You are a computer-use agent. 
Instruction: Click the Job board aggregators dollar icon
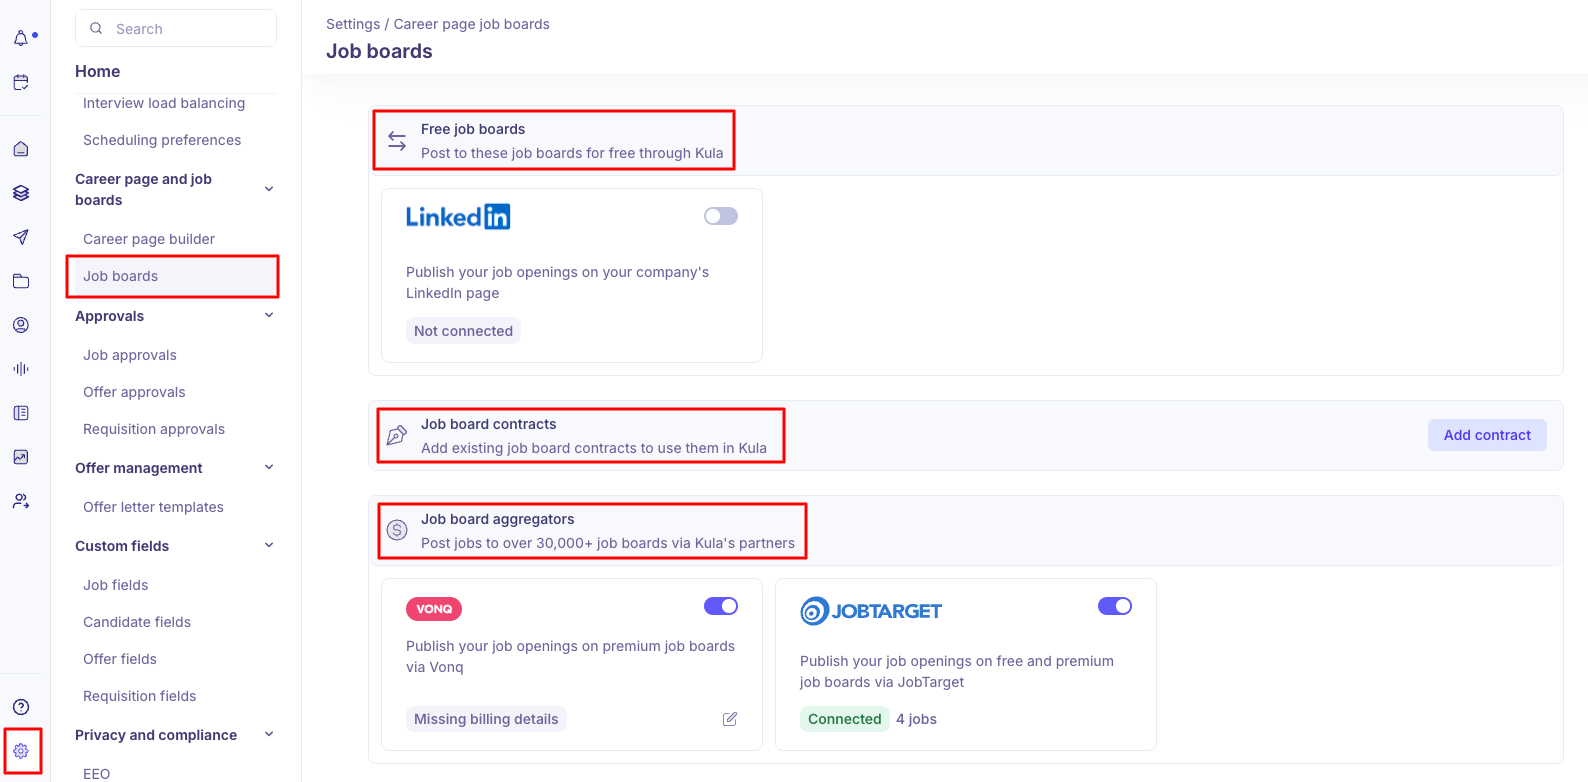pos(397,530)
